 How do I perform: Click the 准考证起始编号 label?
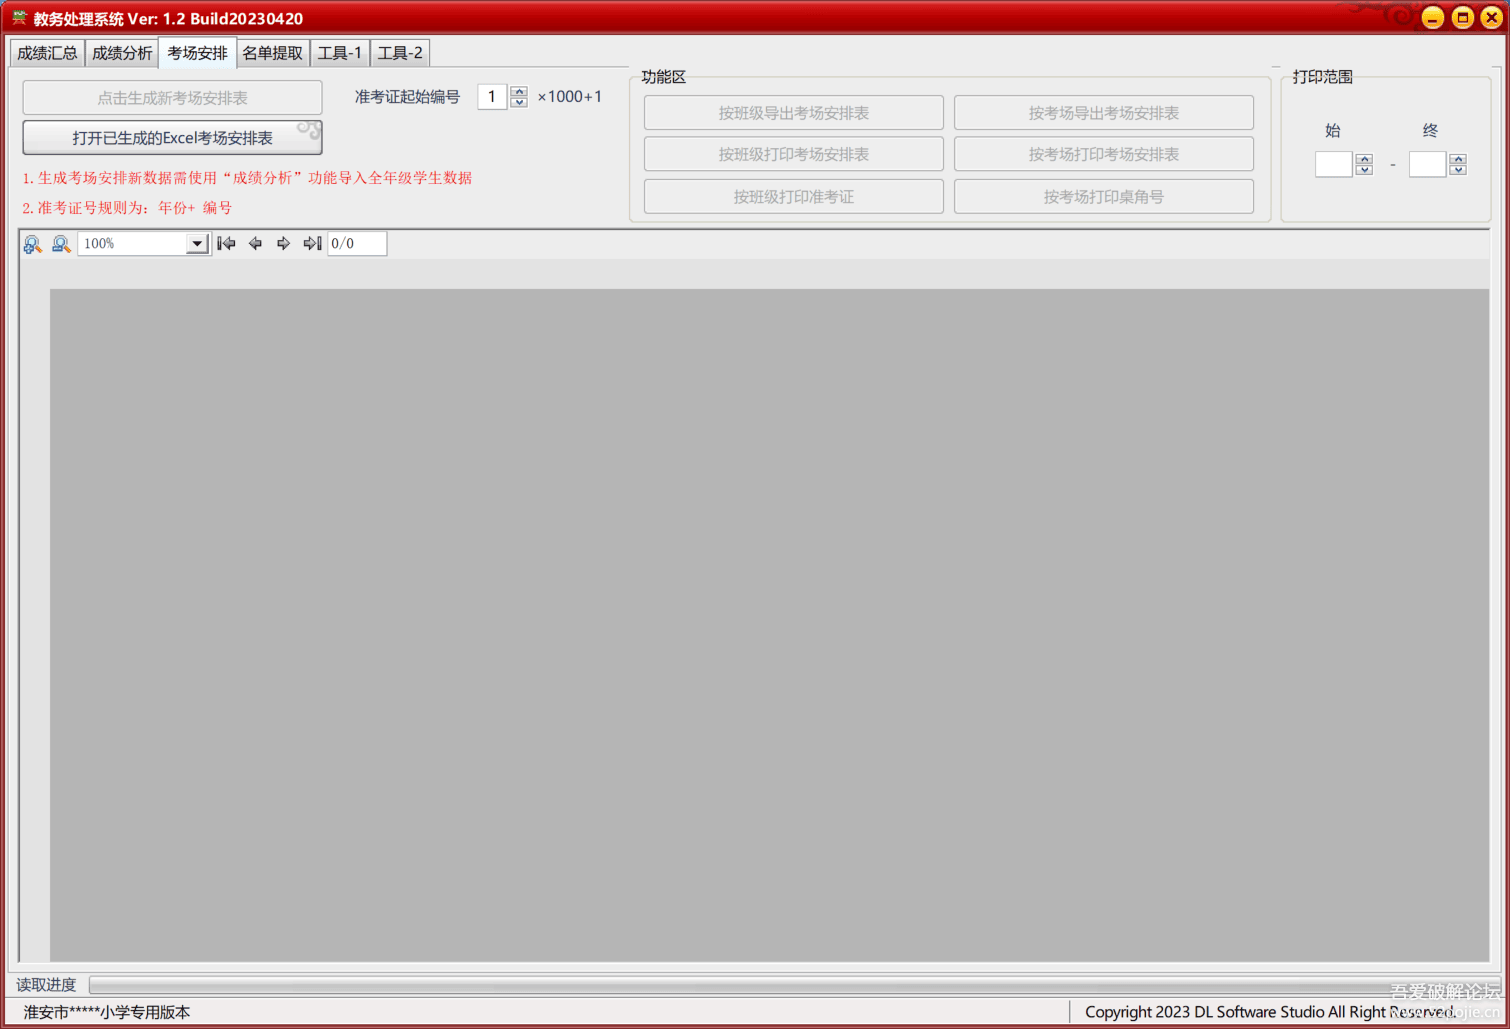pos(407,97)
